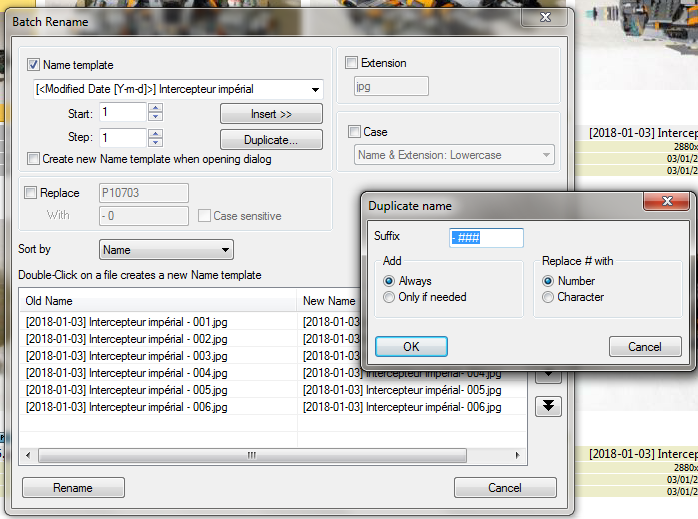Confirm with OK in Duplicate name
Viewport: 698px width, 519px height.
411,347
